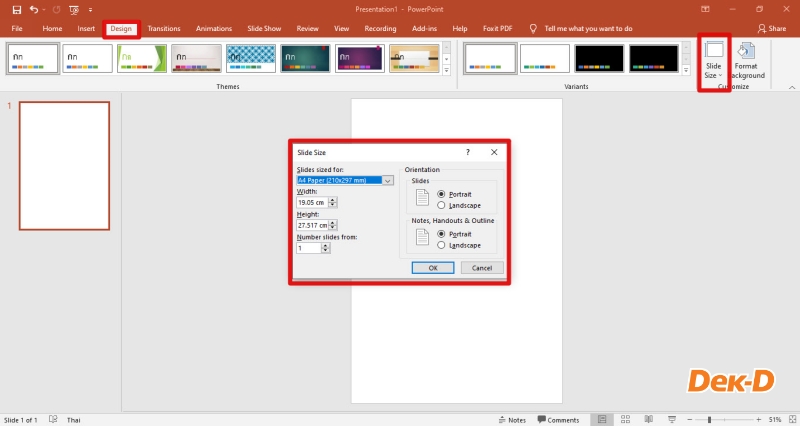Switch to the Insert tab
This screenshot has width=800, height=426.
point(86,29)
